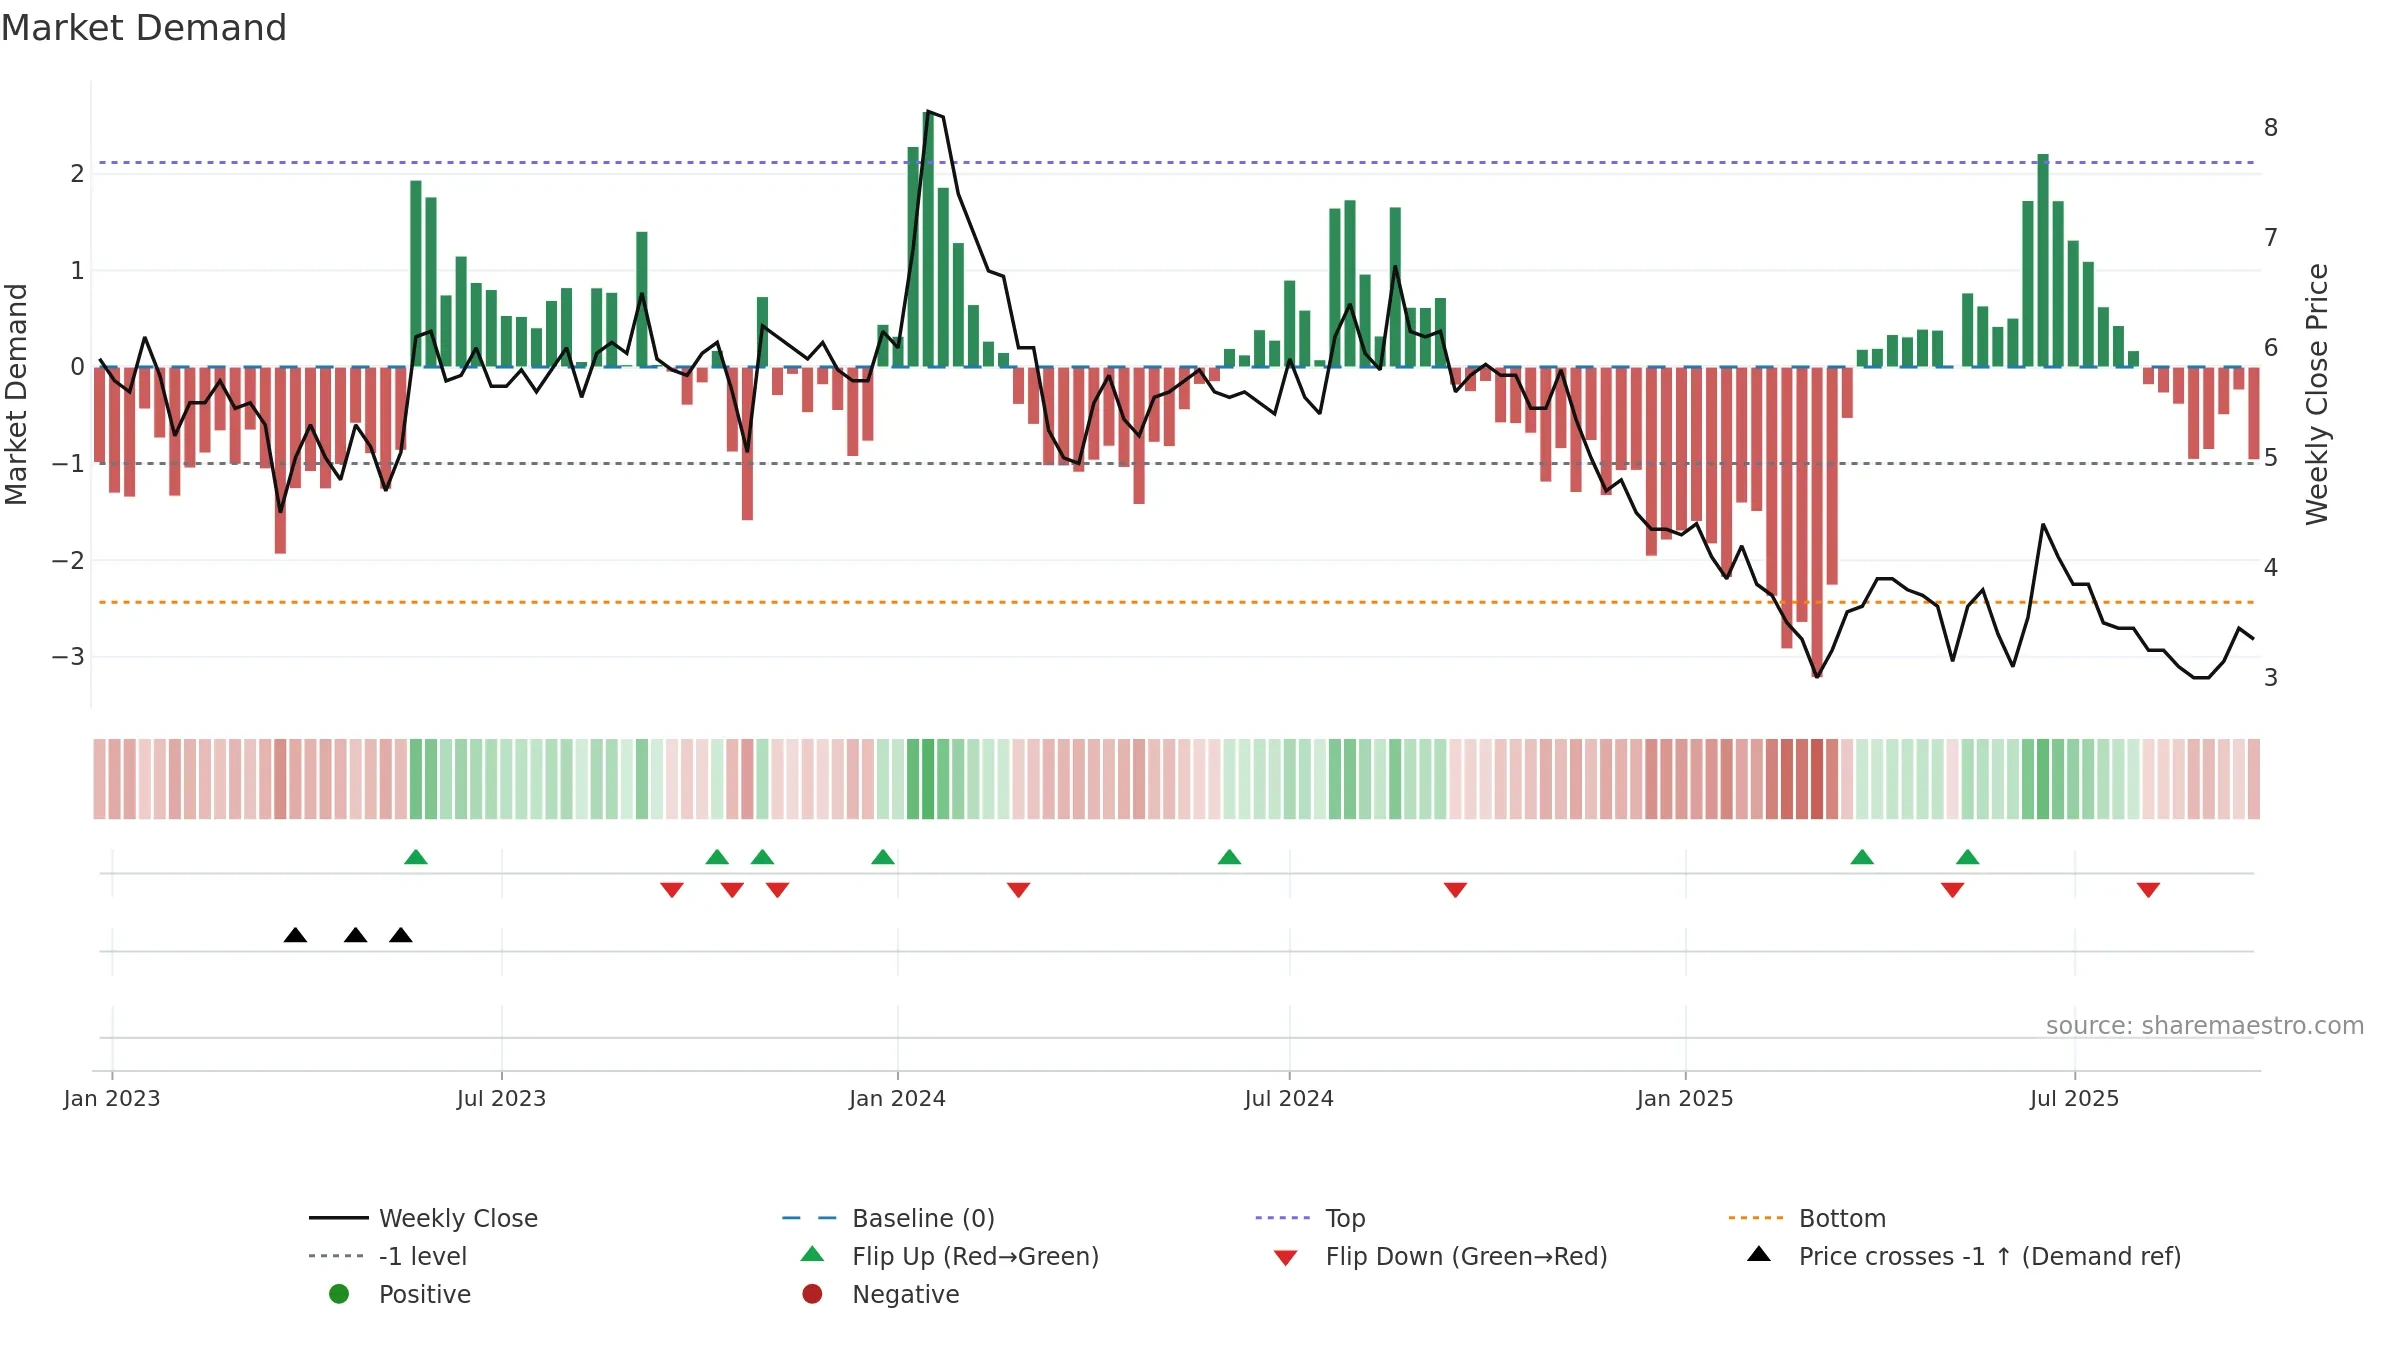Click the vertical Market Demand axis label
This screenshot has height=1350, width=2400.
click(x=16, y=394)
